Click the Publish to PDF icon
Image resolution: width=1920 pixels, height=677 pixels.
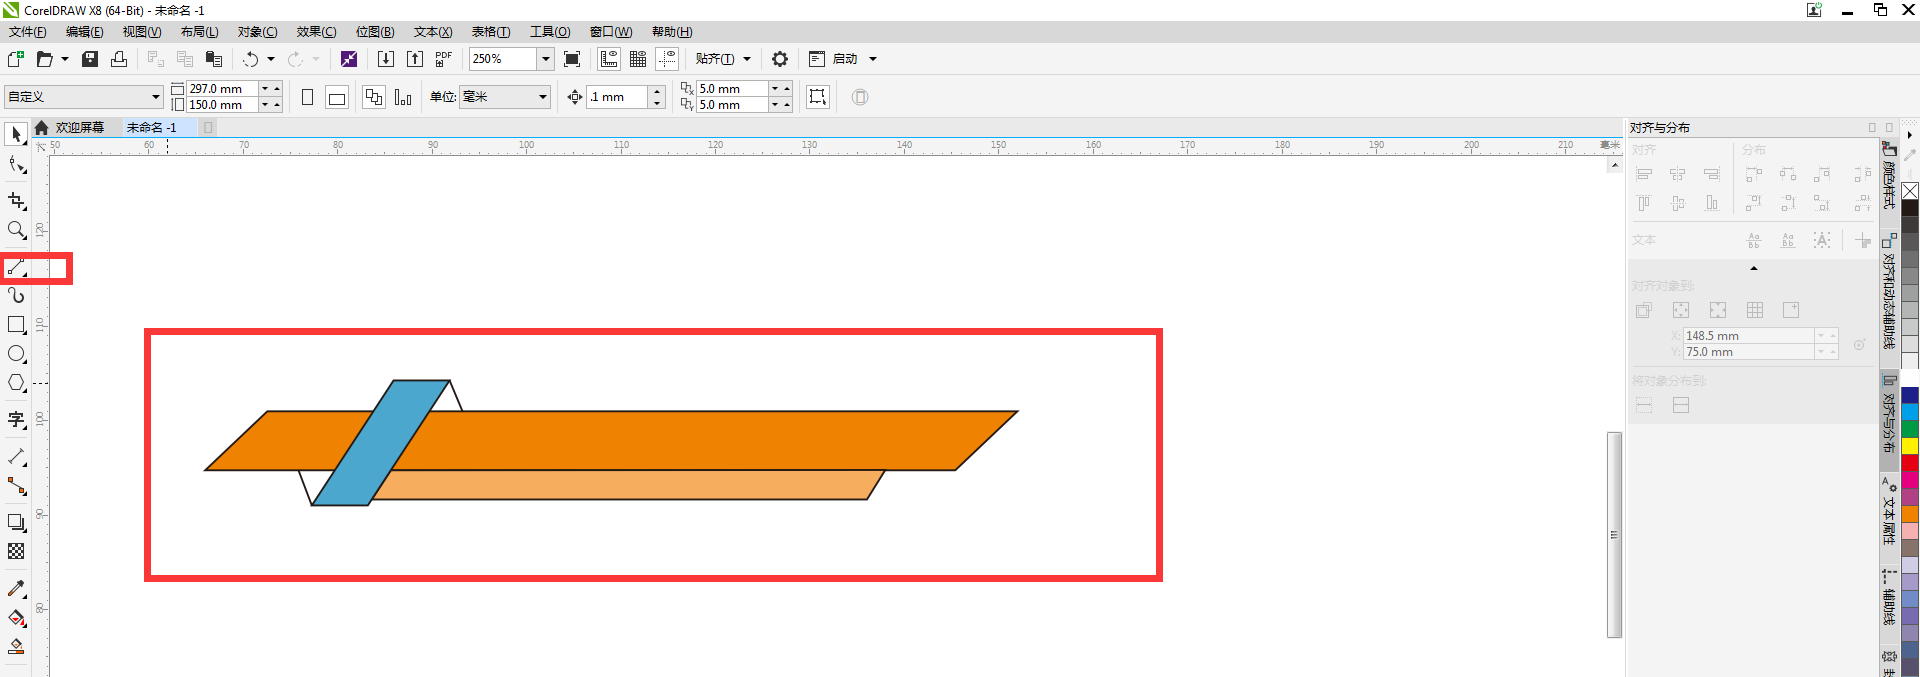tap(443, 59)
